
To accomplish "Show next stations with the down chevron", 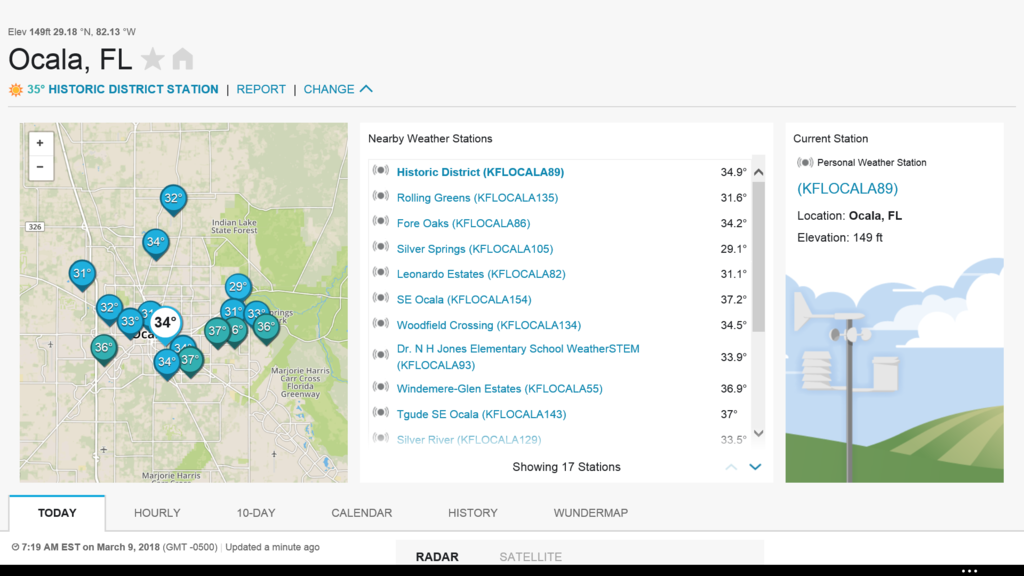I will click(x=755, y=467).
